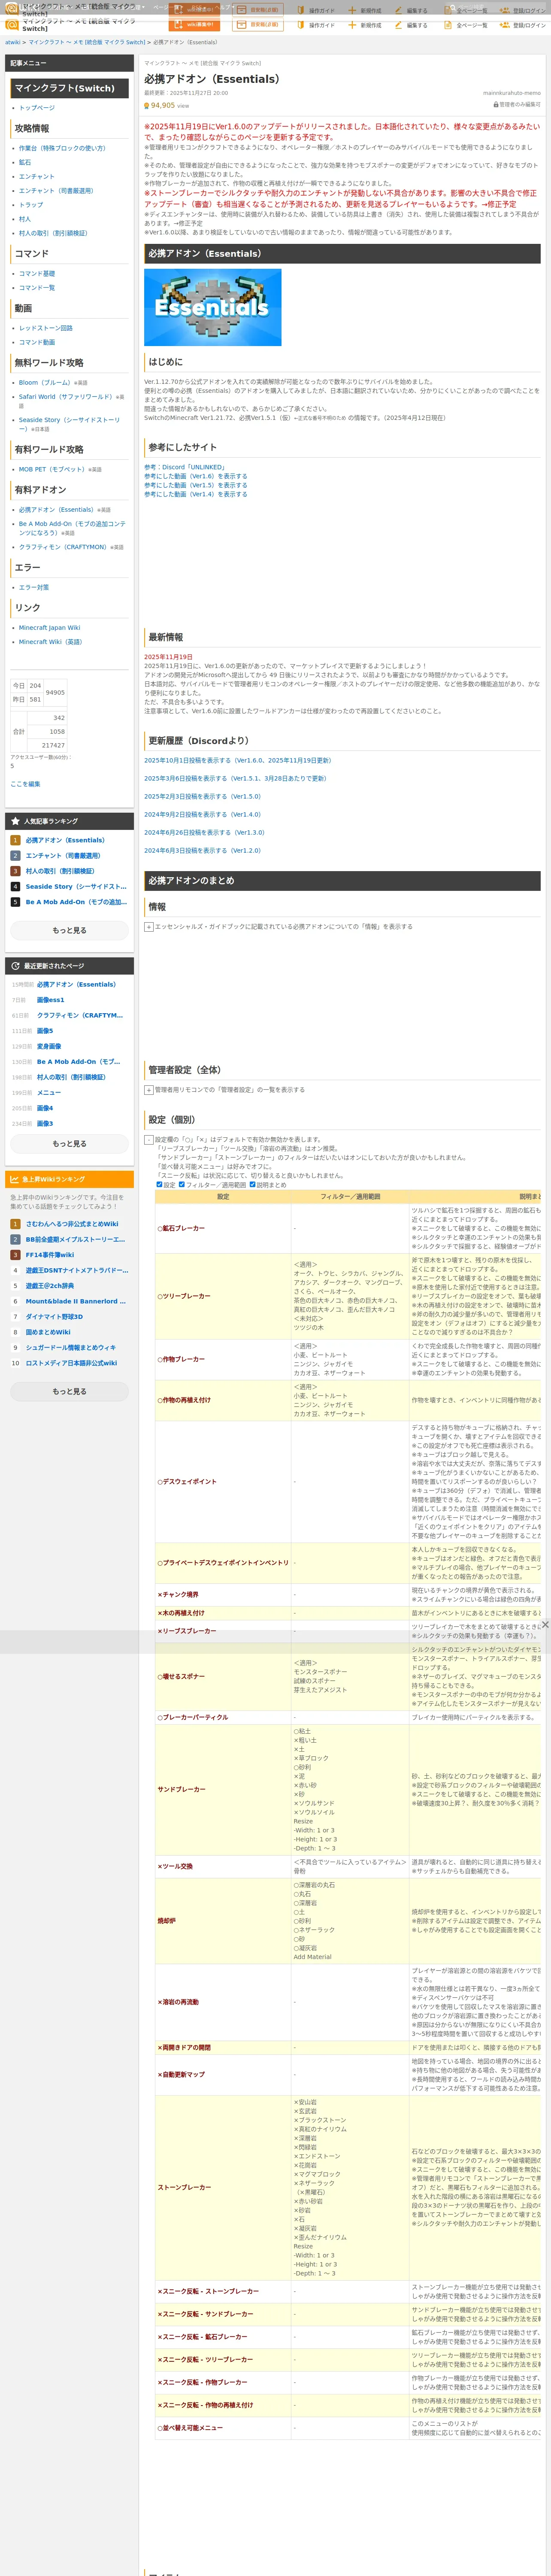Screen dimensions: 551x2576
Task: Close the ad banner with the X icon
Action: (x=545, y=1625)
